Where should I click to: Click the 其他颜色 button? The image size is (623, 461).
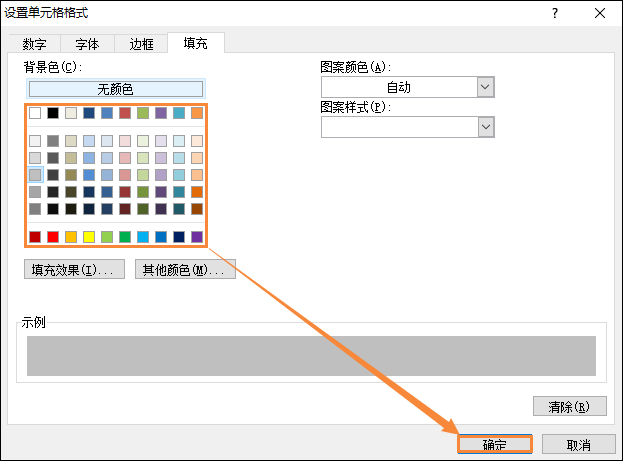click(185, 270)
